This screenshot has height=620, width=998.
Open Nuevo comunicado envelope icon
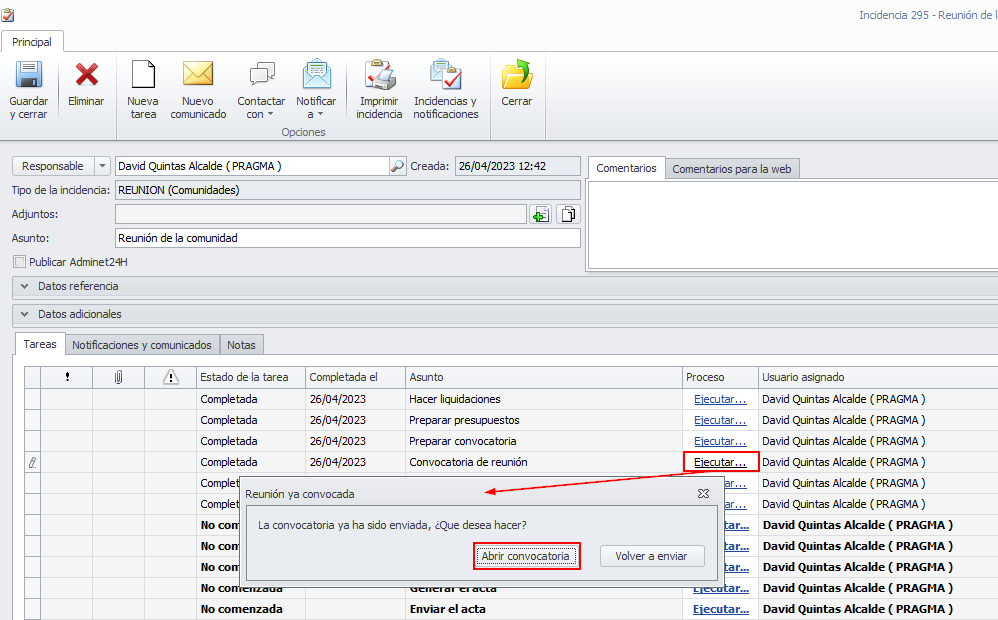click(x=198, y=74)
